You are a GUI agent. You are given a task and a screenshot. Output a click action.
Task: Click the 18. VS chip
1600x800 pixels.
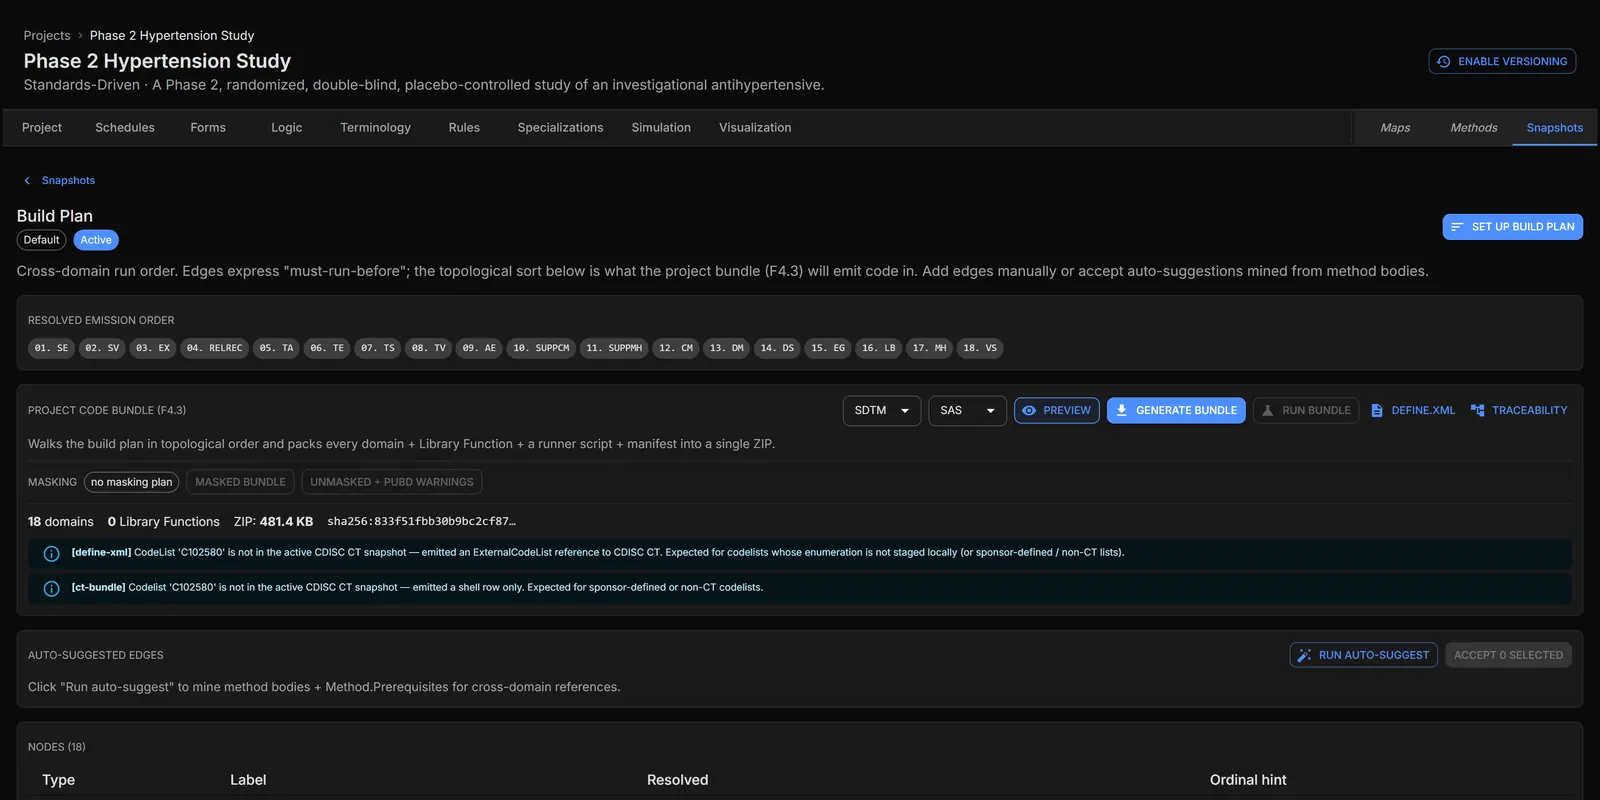pos(980,348)
